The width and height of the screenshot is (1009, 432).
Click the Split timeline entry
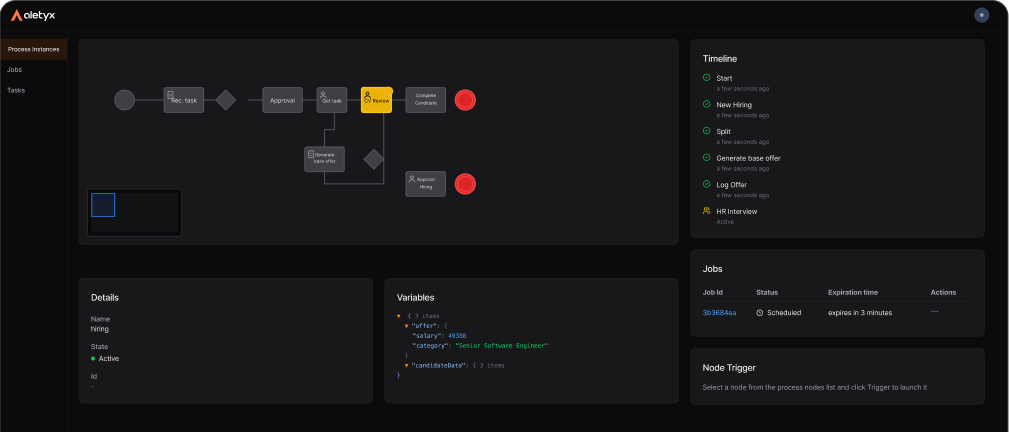[x=723, y=131]
